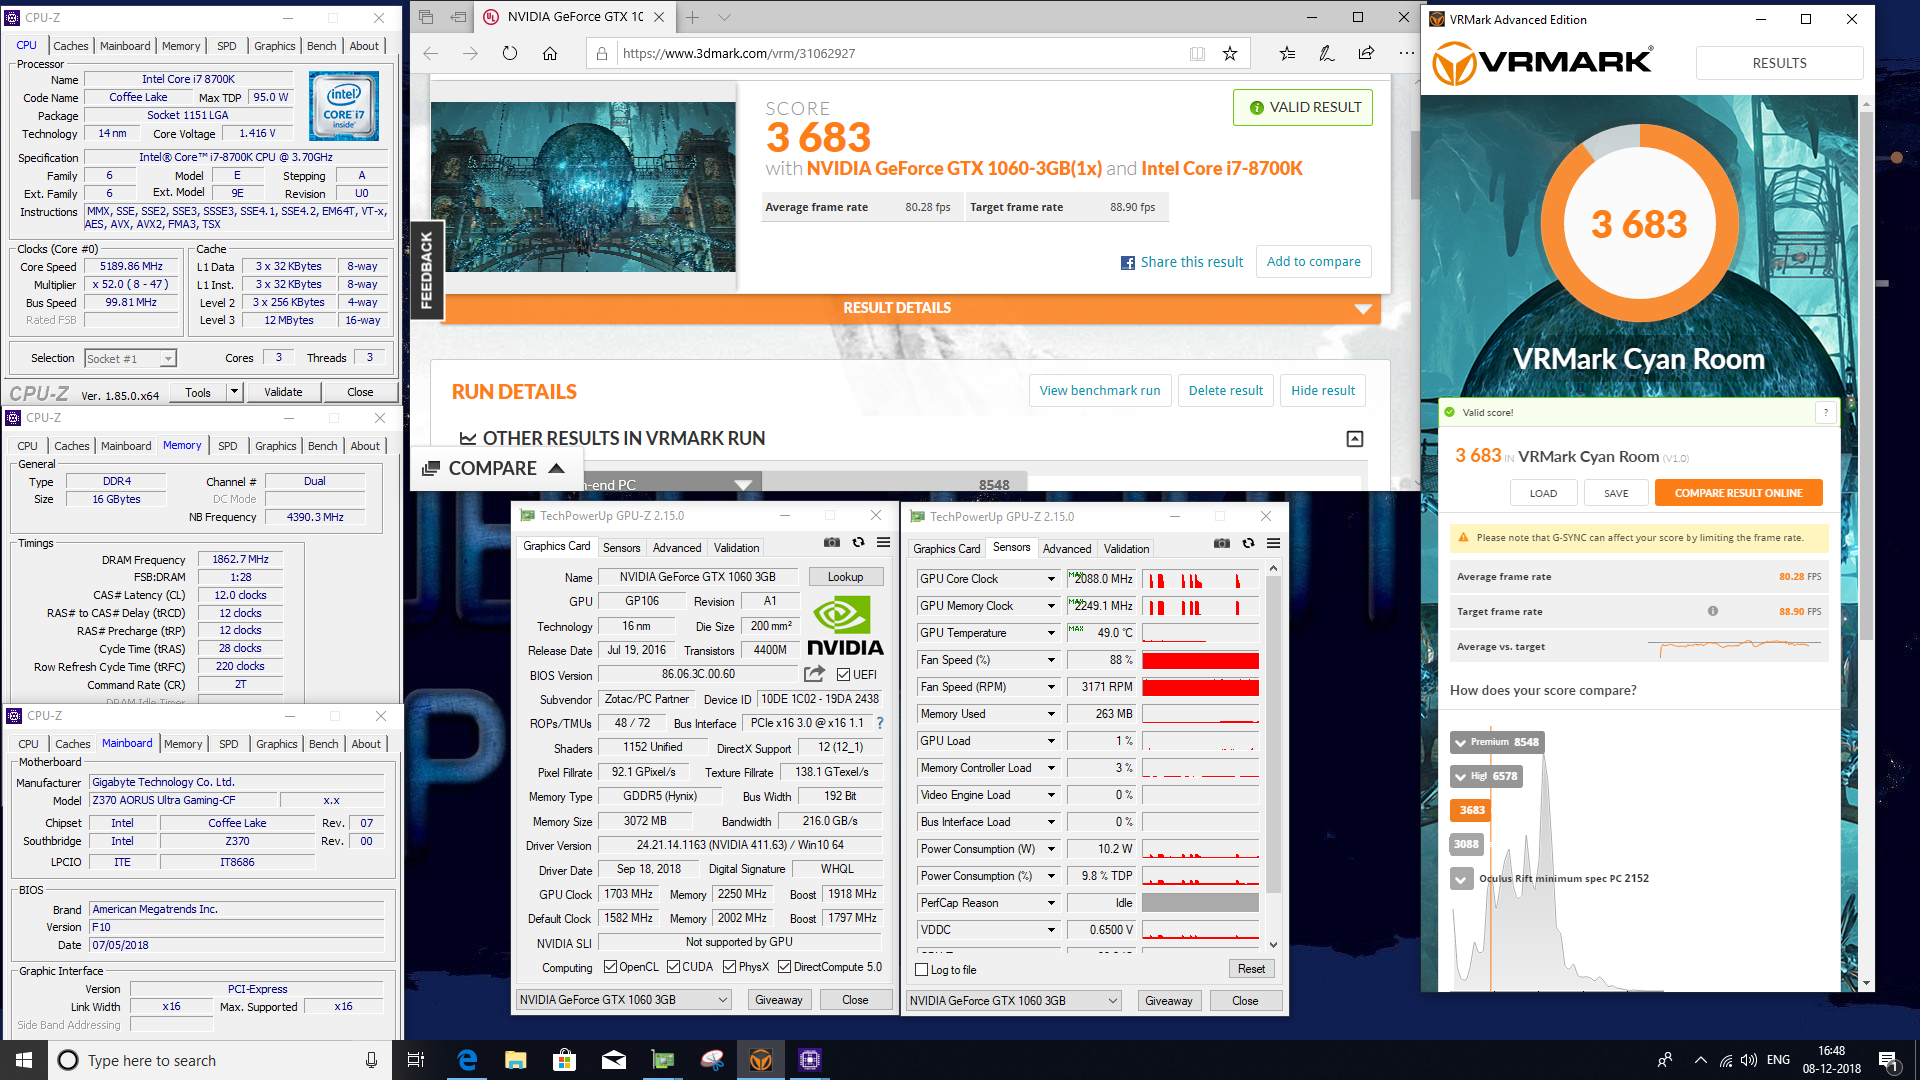Expand the Result Details orange bar

(912, 308)
